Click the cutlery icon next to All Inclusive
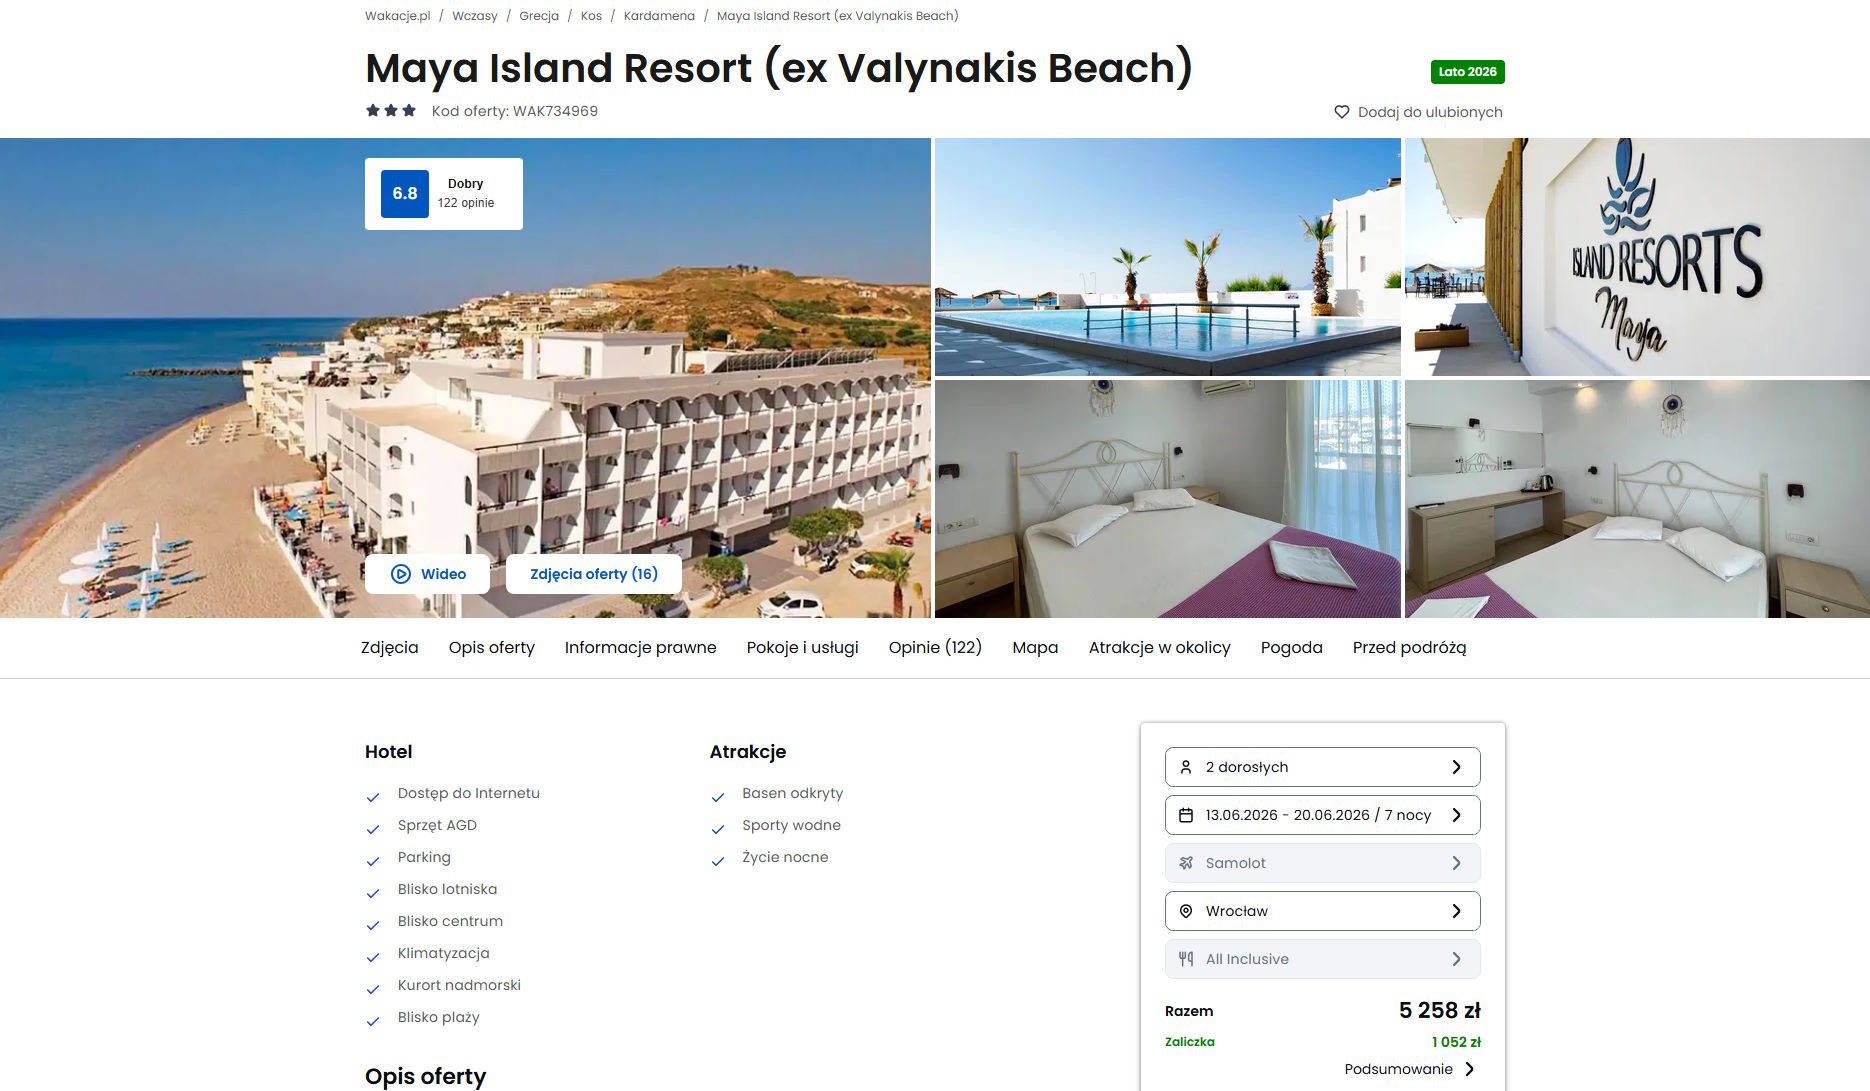The image size is (1870, 1091). 1186,959
